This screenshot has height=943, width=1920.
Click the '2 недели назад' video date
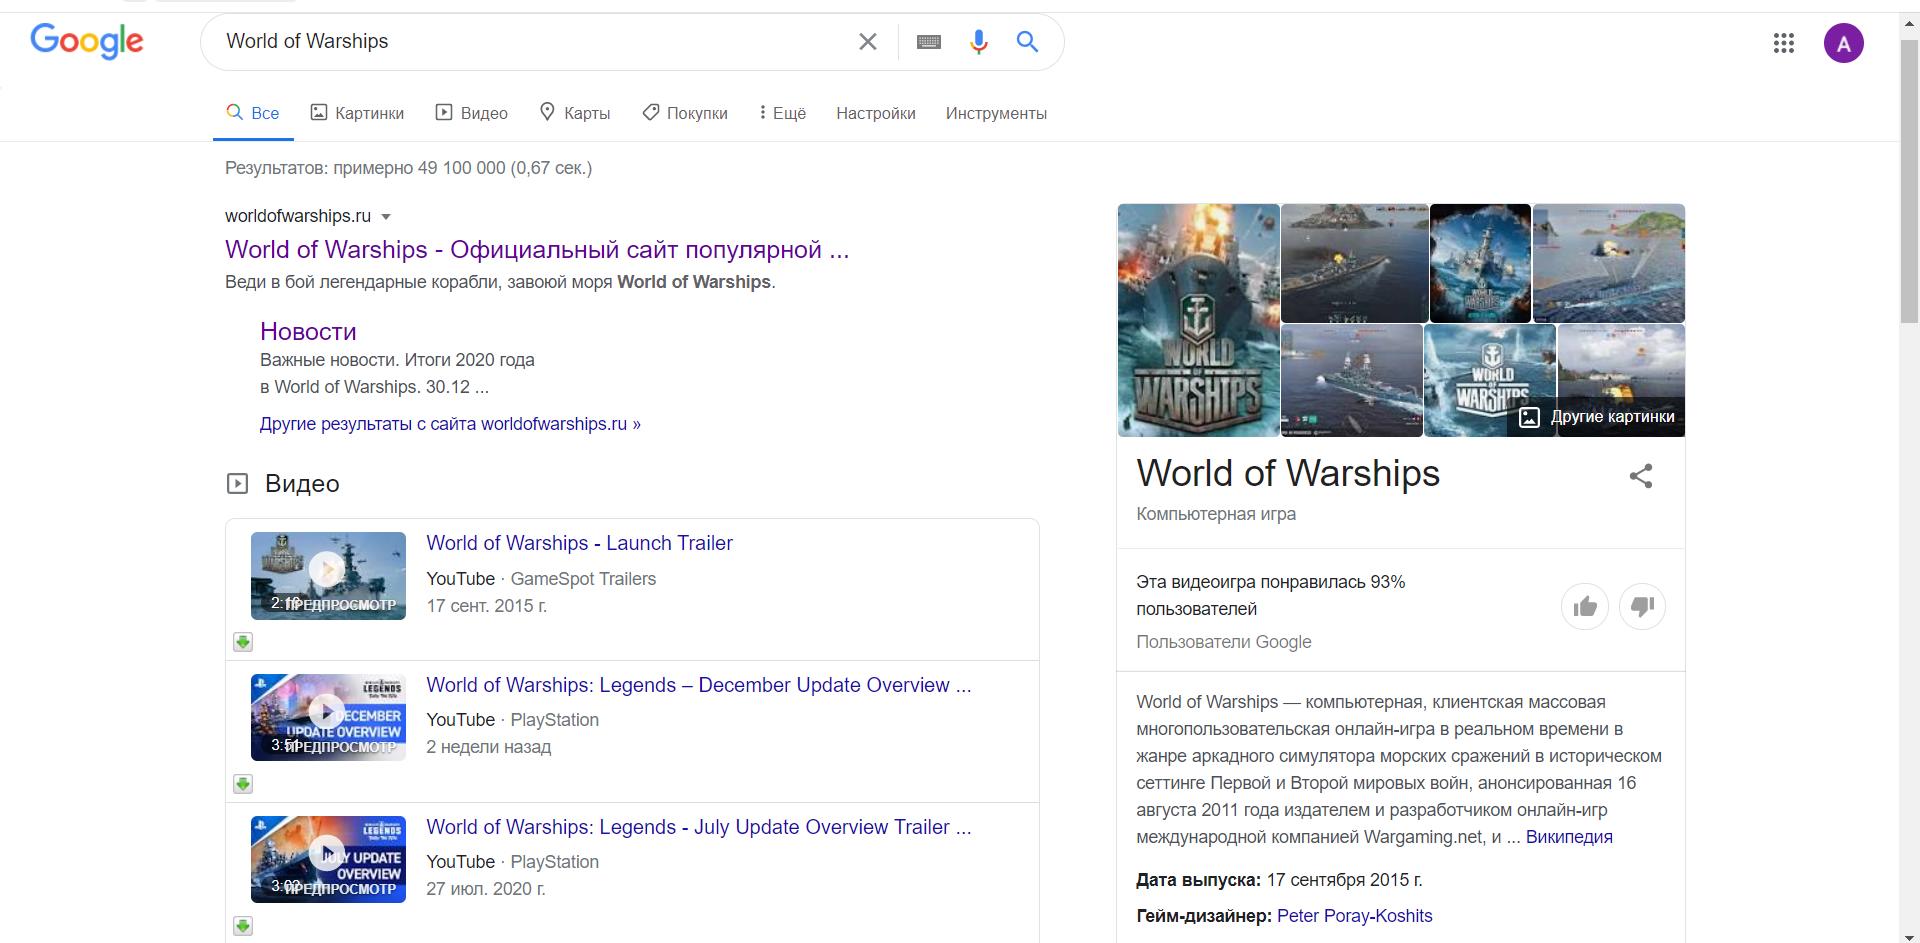(x=488, y=747)
